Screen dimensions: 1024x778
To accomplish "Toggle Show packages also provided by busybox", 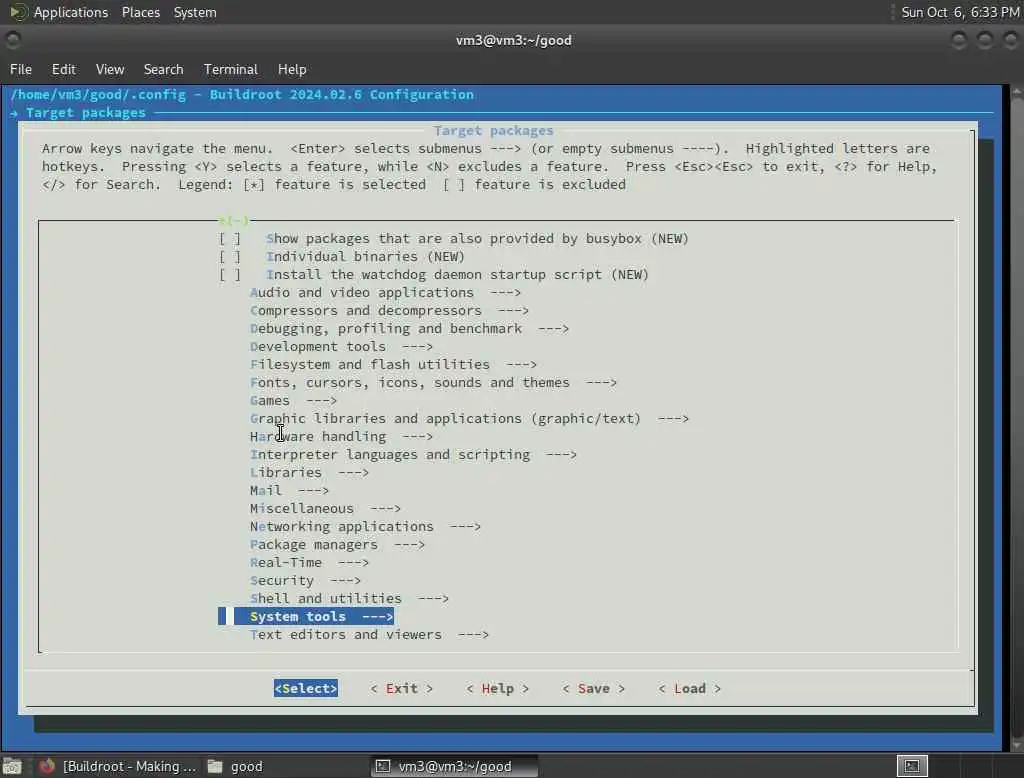I will [x=230, y=239].
